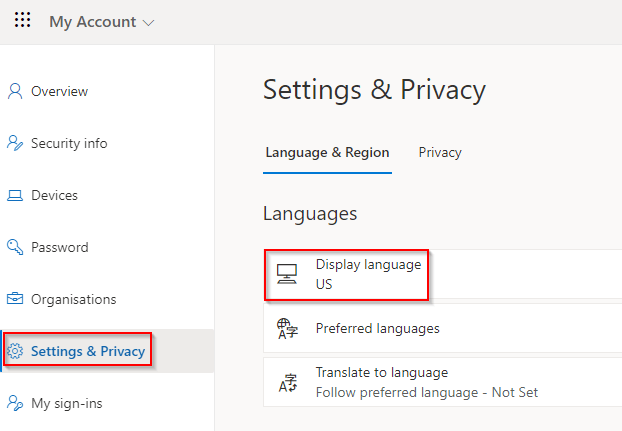The height and width of the screenshot is (431, 622).
Task: Expand the My Account dropdown chevron
Action: (149, 22)
